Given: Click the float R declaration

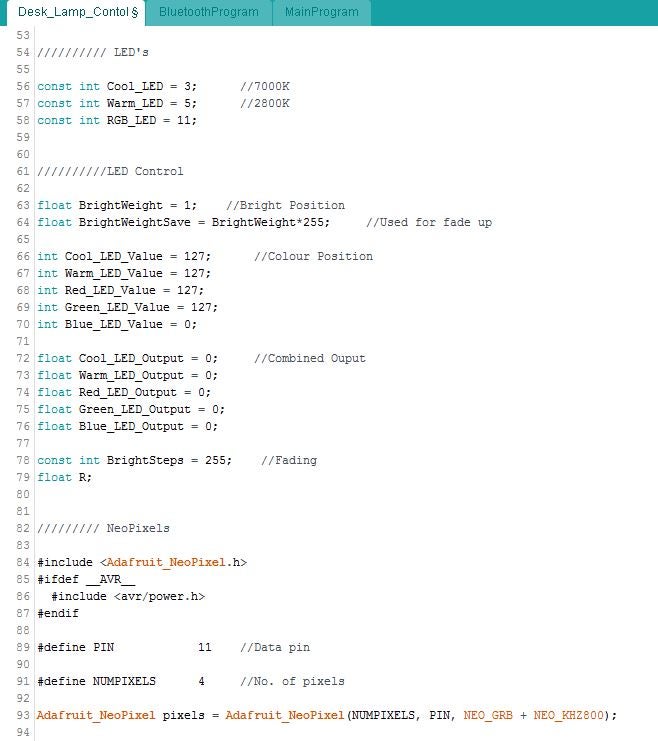Looking at the screenshot, I should [x=64, y=477].
